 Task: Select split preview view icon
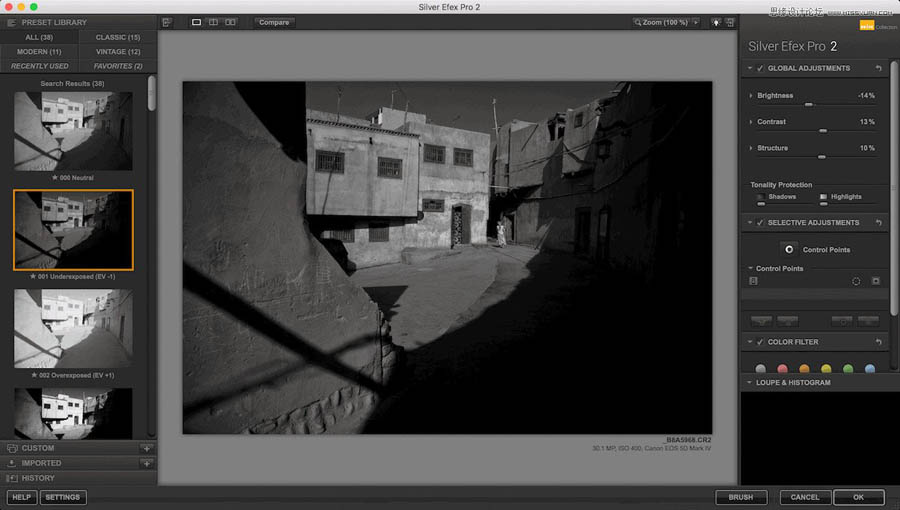pyautogui.click(x=213, y=22)
